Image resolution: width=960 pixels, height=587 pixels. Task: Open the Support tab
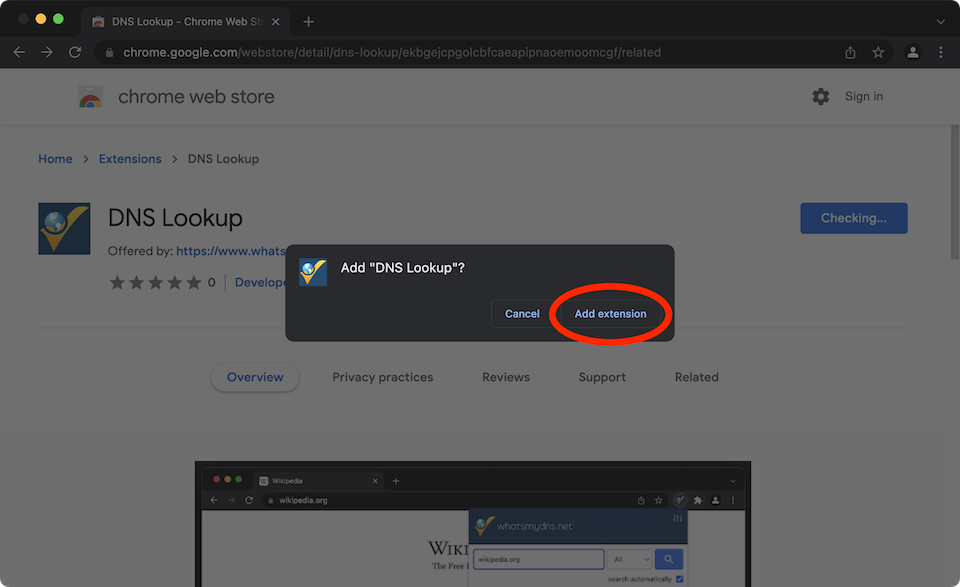coord(602,377)
